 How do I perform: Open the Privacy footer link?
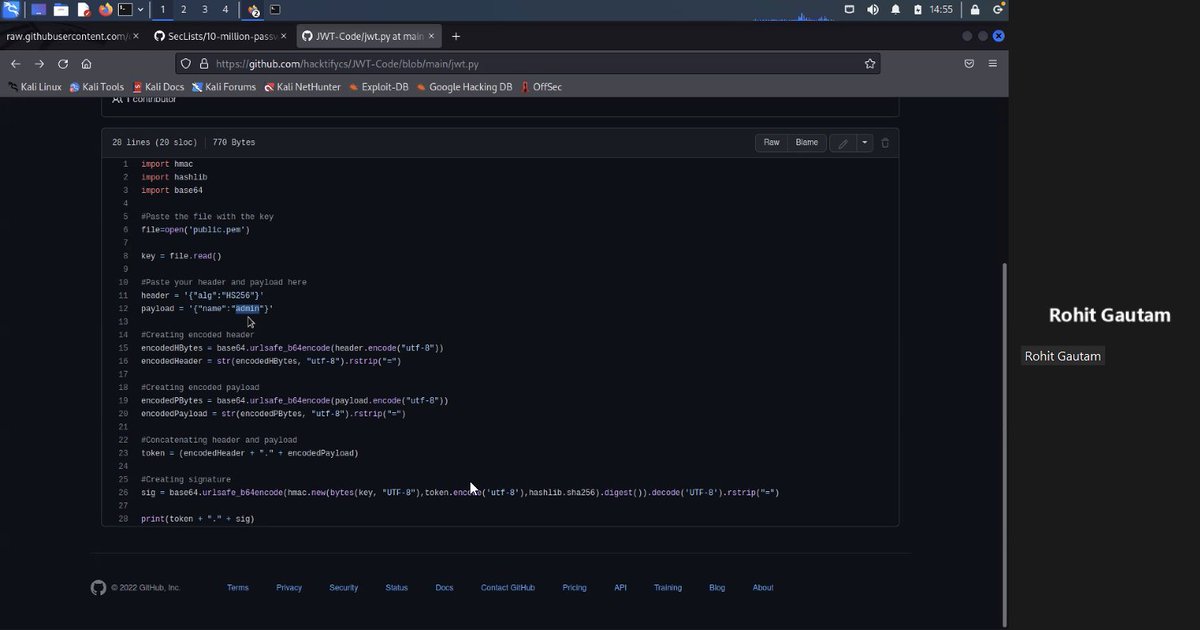[x=289, y=588]
